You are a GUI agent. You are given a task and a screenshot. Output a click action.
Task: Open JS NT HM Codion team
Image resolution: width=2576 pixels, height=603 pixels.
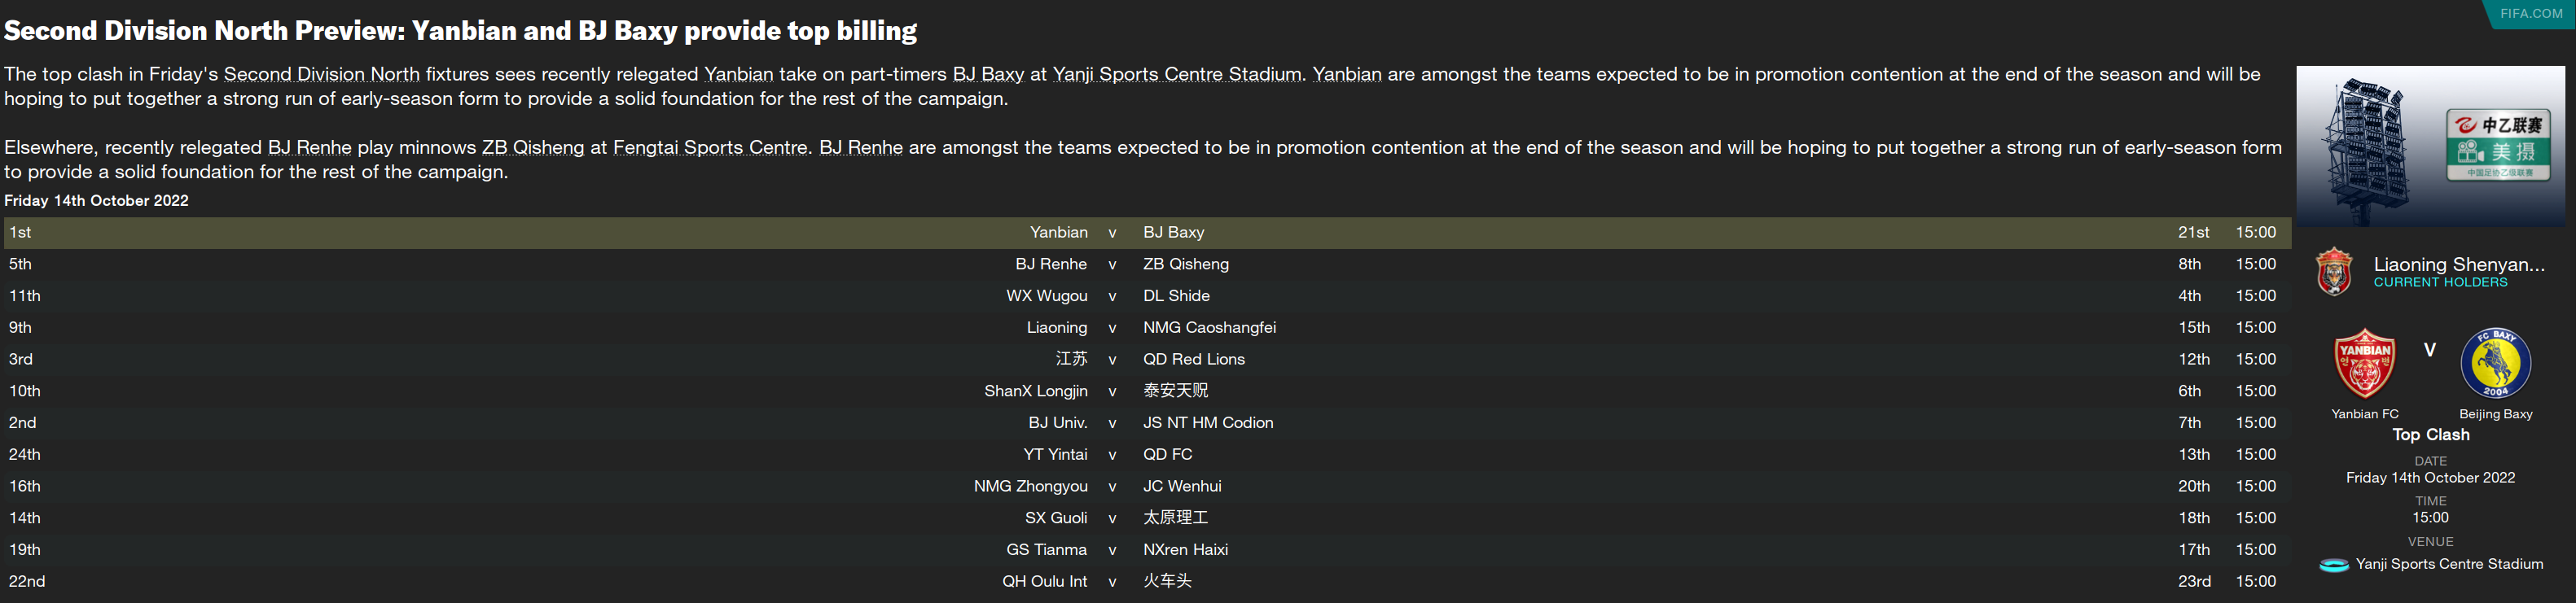click(1208, 423)
